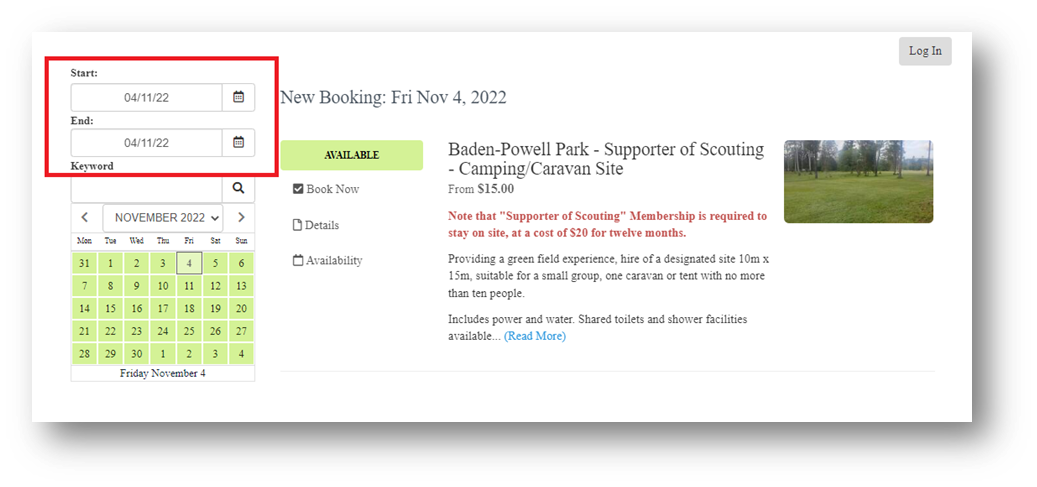This screenshot has height=487, width=1037.
Task: Expand the NOVEMBER 2022 month dropdown
Action: tap(163, 218)
